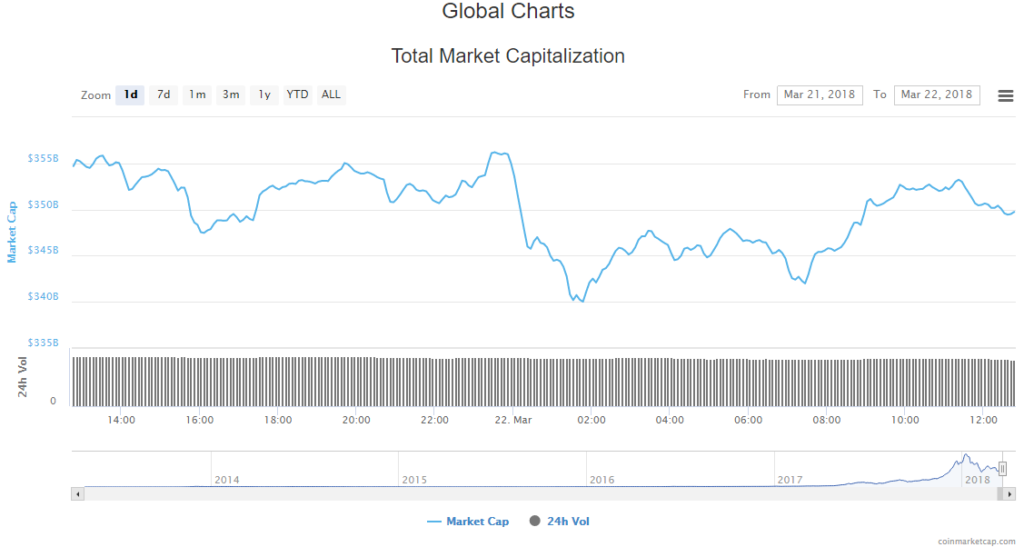Select the 7d zoom range
Image resolution: width=1024 pixels, height=547 pixels.
(164, 95)
